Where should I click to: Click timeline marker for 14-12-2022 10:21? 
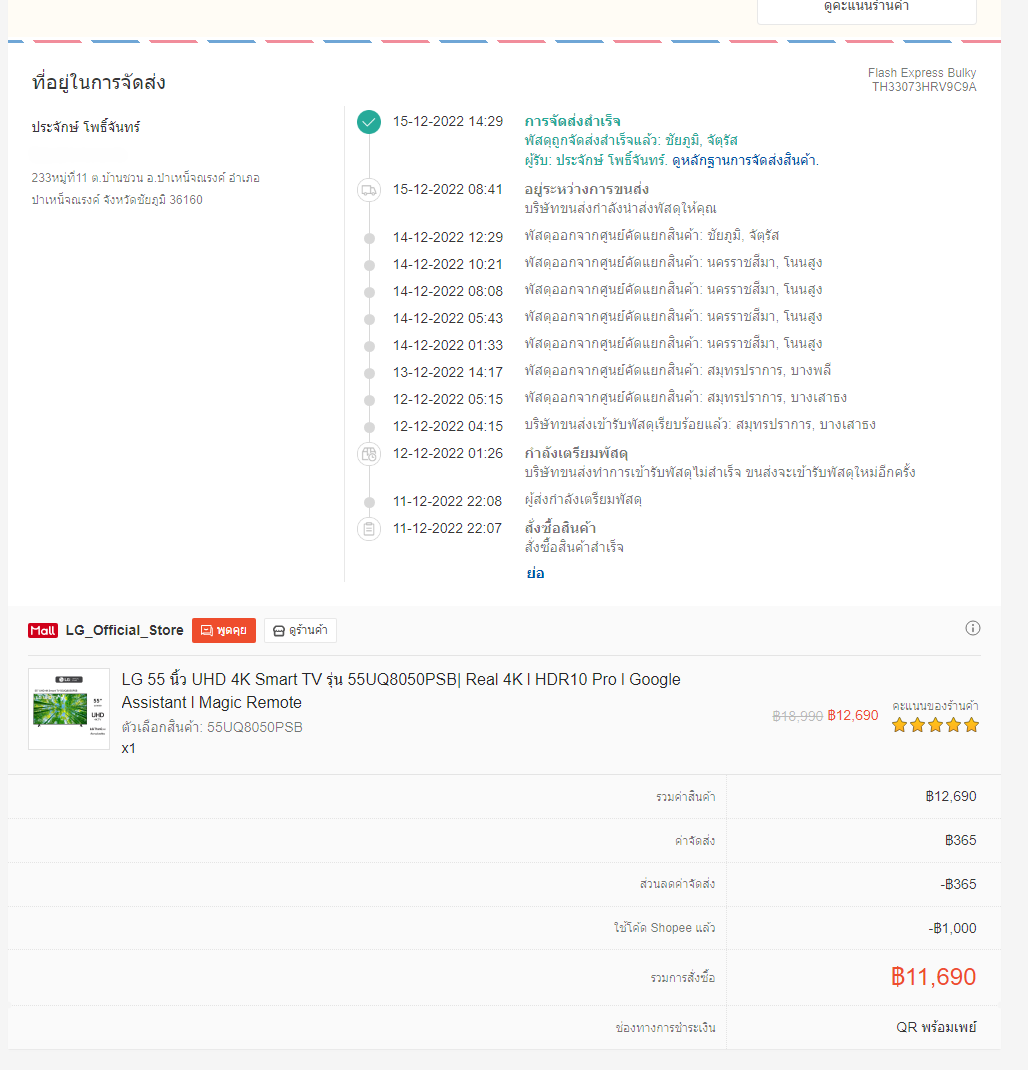point(369,265)
